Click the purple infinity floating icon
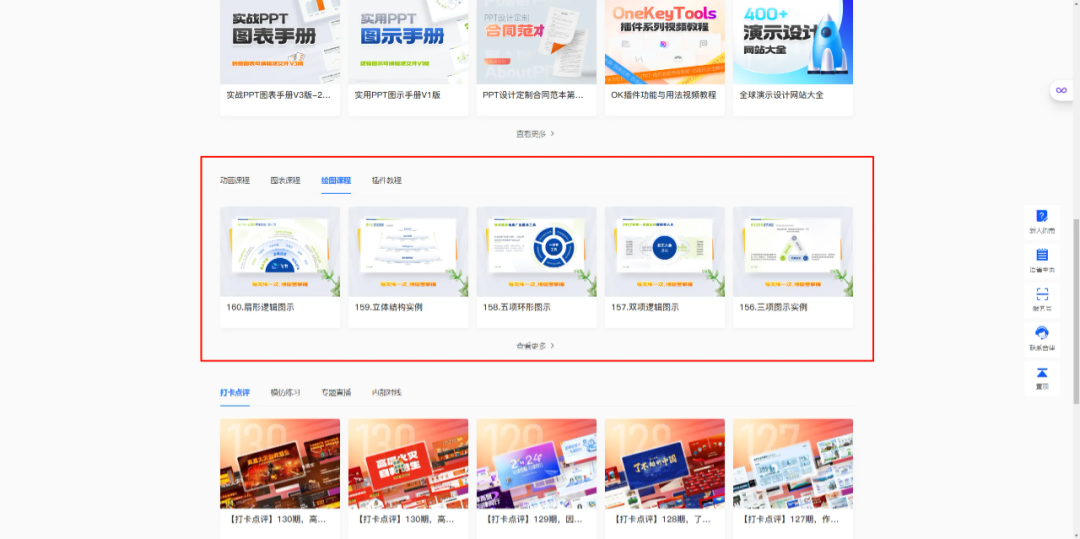The height and width of the screenshot is (539, 1080). (1061, 91)
